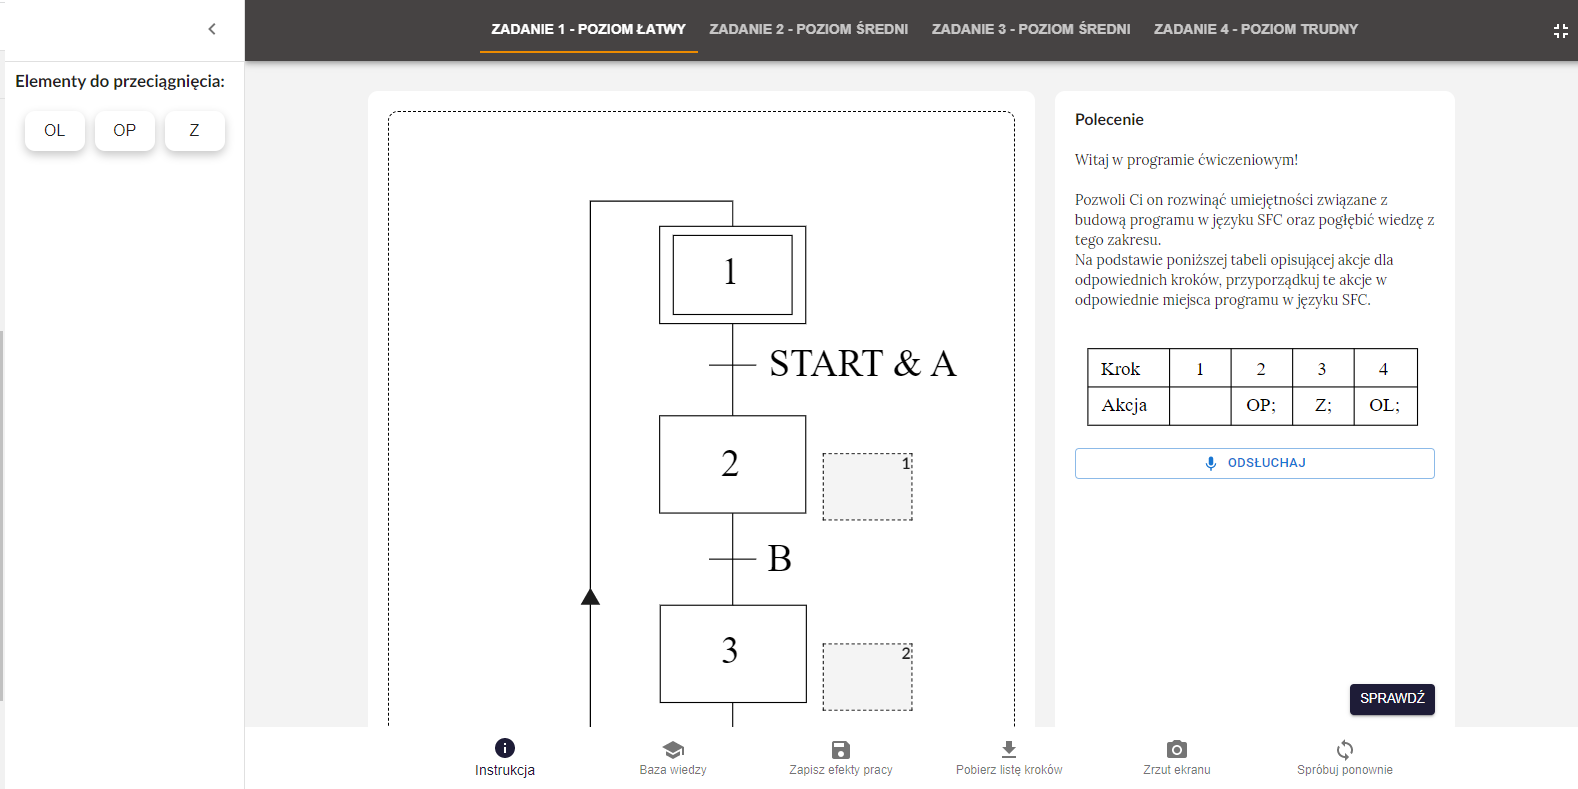
Task: Select the OL draggable element
Action: tap(55, 131)
